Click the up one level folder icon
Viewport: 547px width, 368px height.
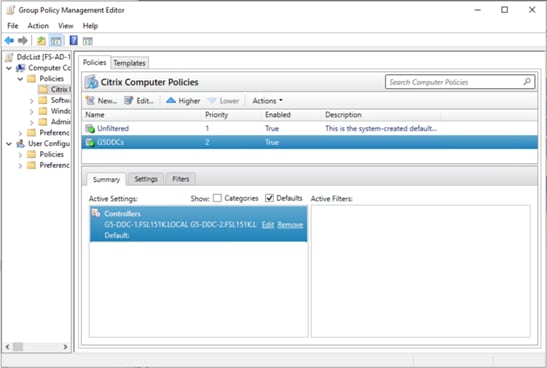point(42,41)
